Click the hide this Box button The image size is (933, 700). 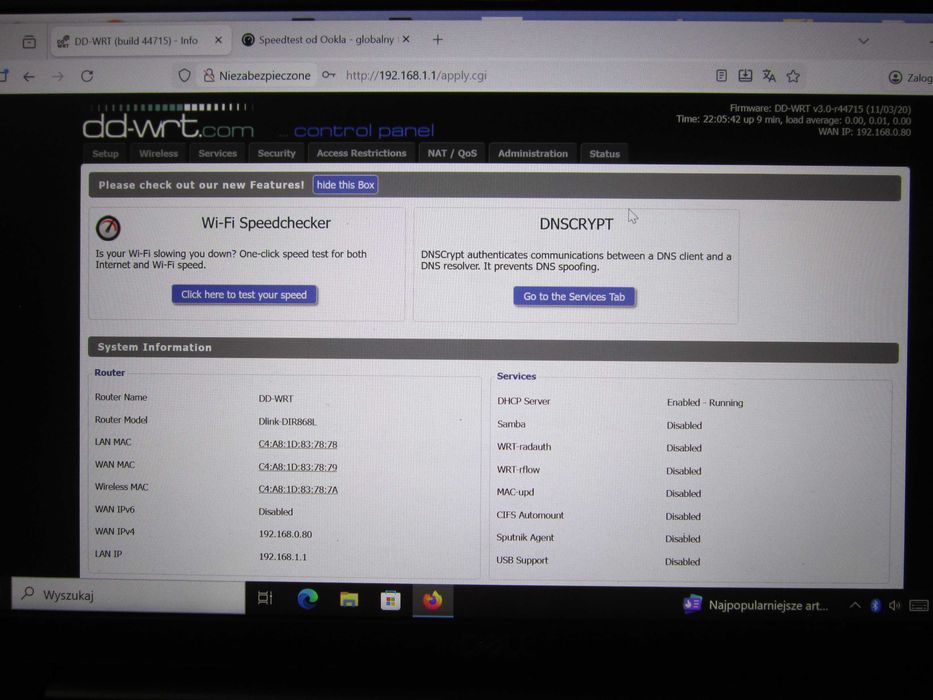pos(345,185)
